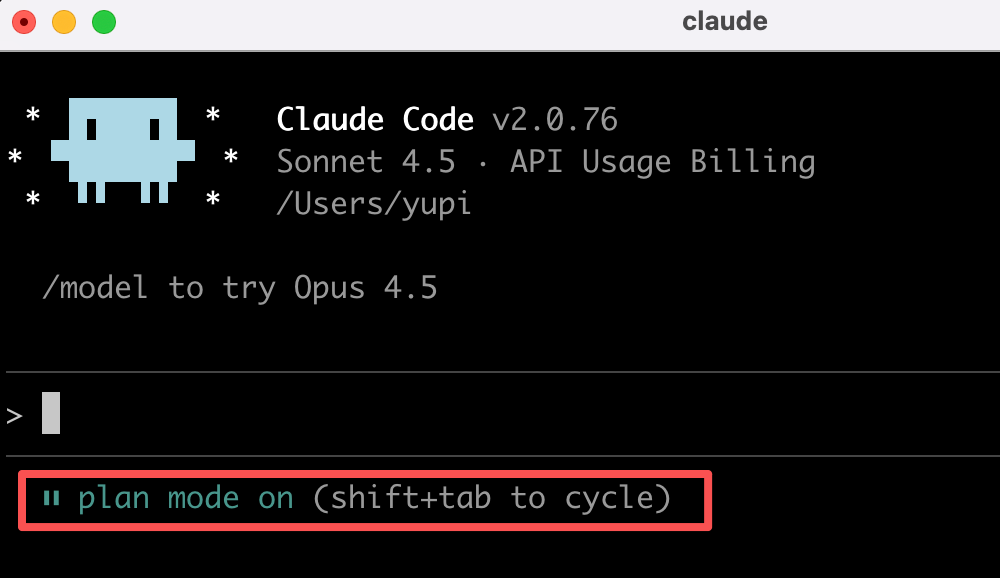Click the "Claude Code" heading text
Image resolution: width=1000 pixels, height=578 pixels.
[x=375, y=120]
